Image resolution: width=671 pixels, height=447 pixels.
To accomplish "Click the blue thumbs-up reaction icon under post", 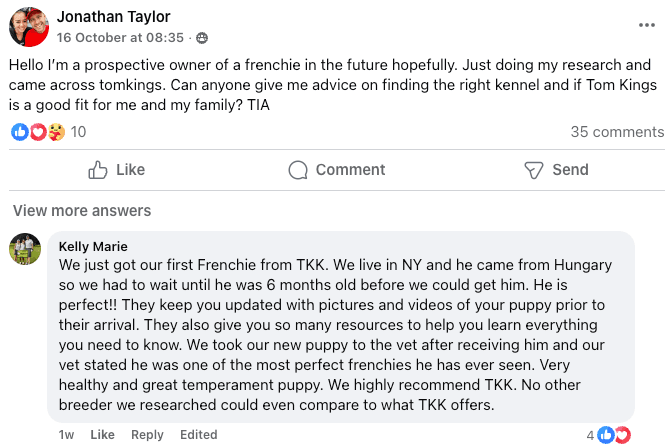I will (19, 131).
